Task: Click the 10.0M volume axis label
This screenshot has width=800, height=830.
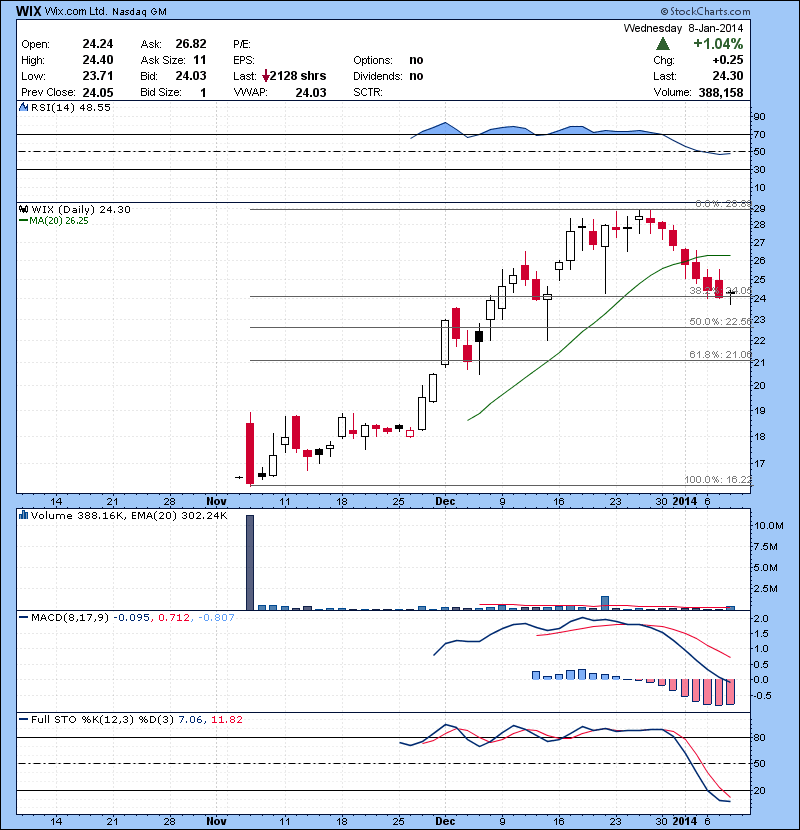Action: pos(768,526)
